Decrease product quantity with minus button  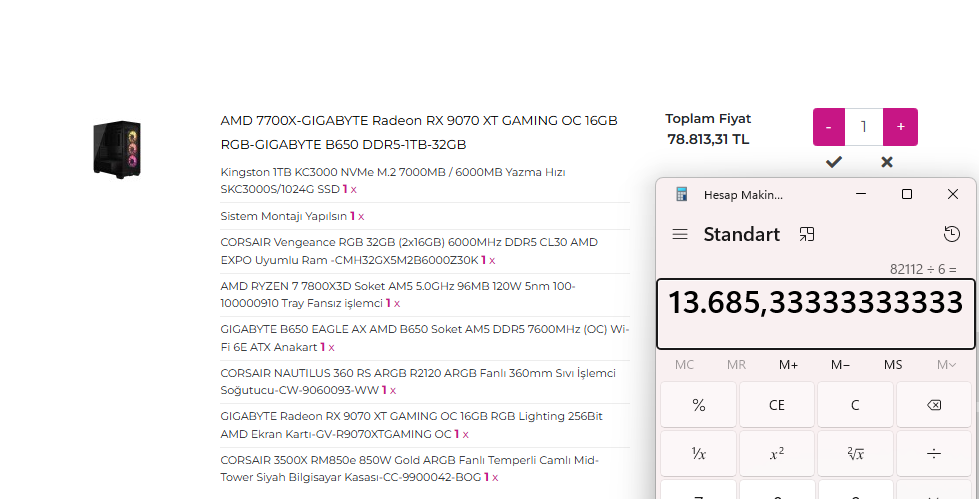pyautogui.click(x=829, y=127)
